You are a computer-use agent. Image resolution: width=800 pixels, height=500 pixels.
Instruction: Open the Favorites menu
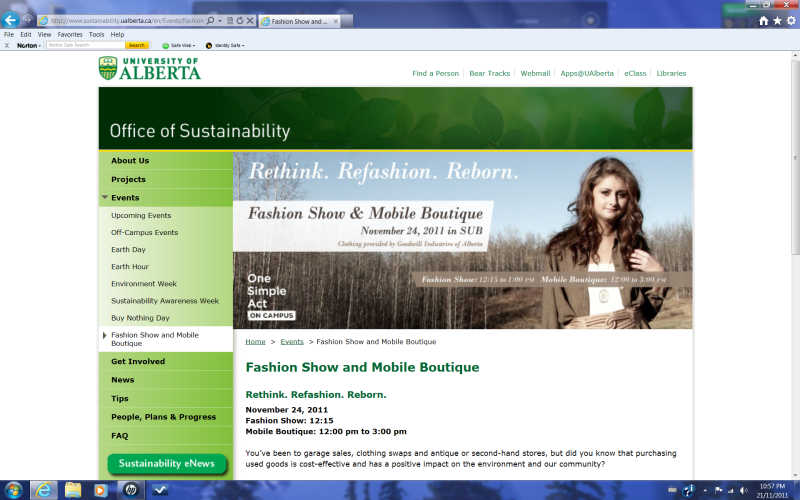tap(70, 35)
